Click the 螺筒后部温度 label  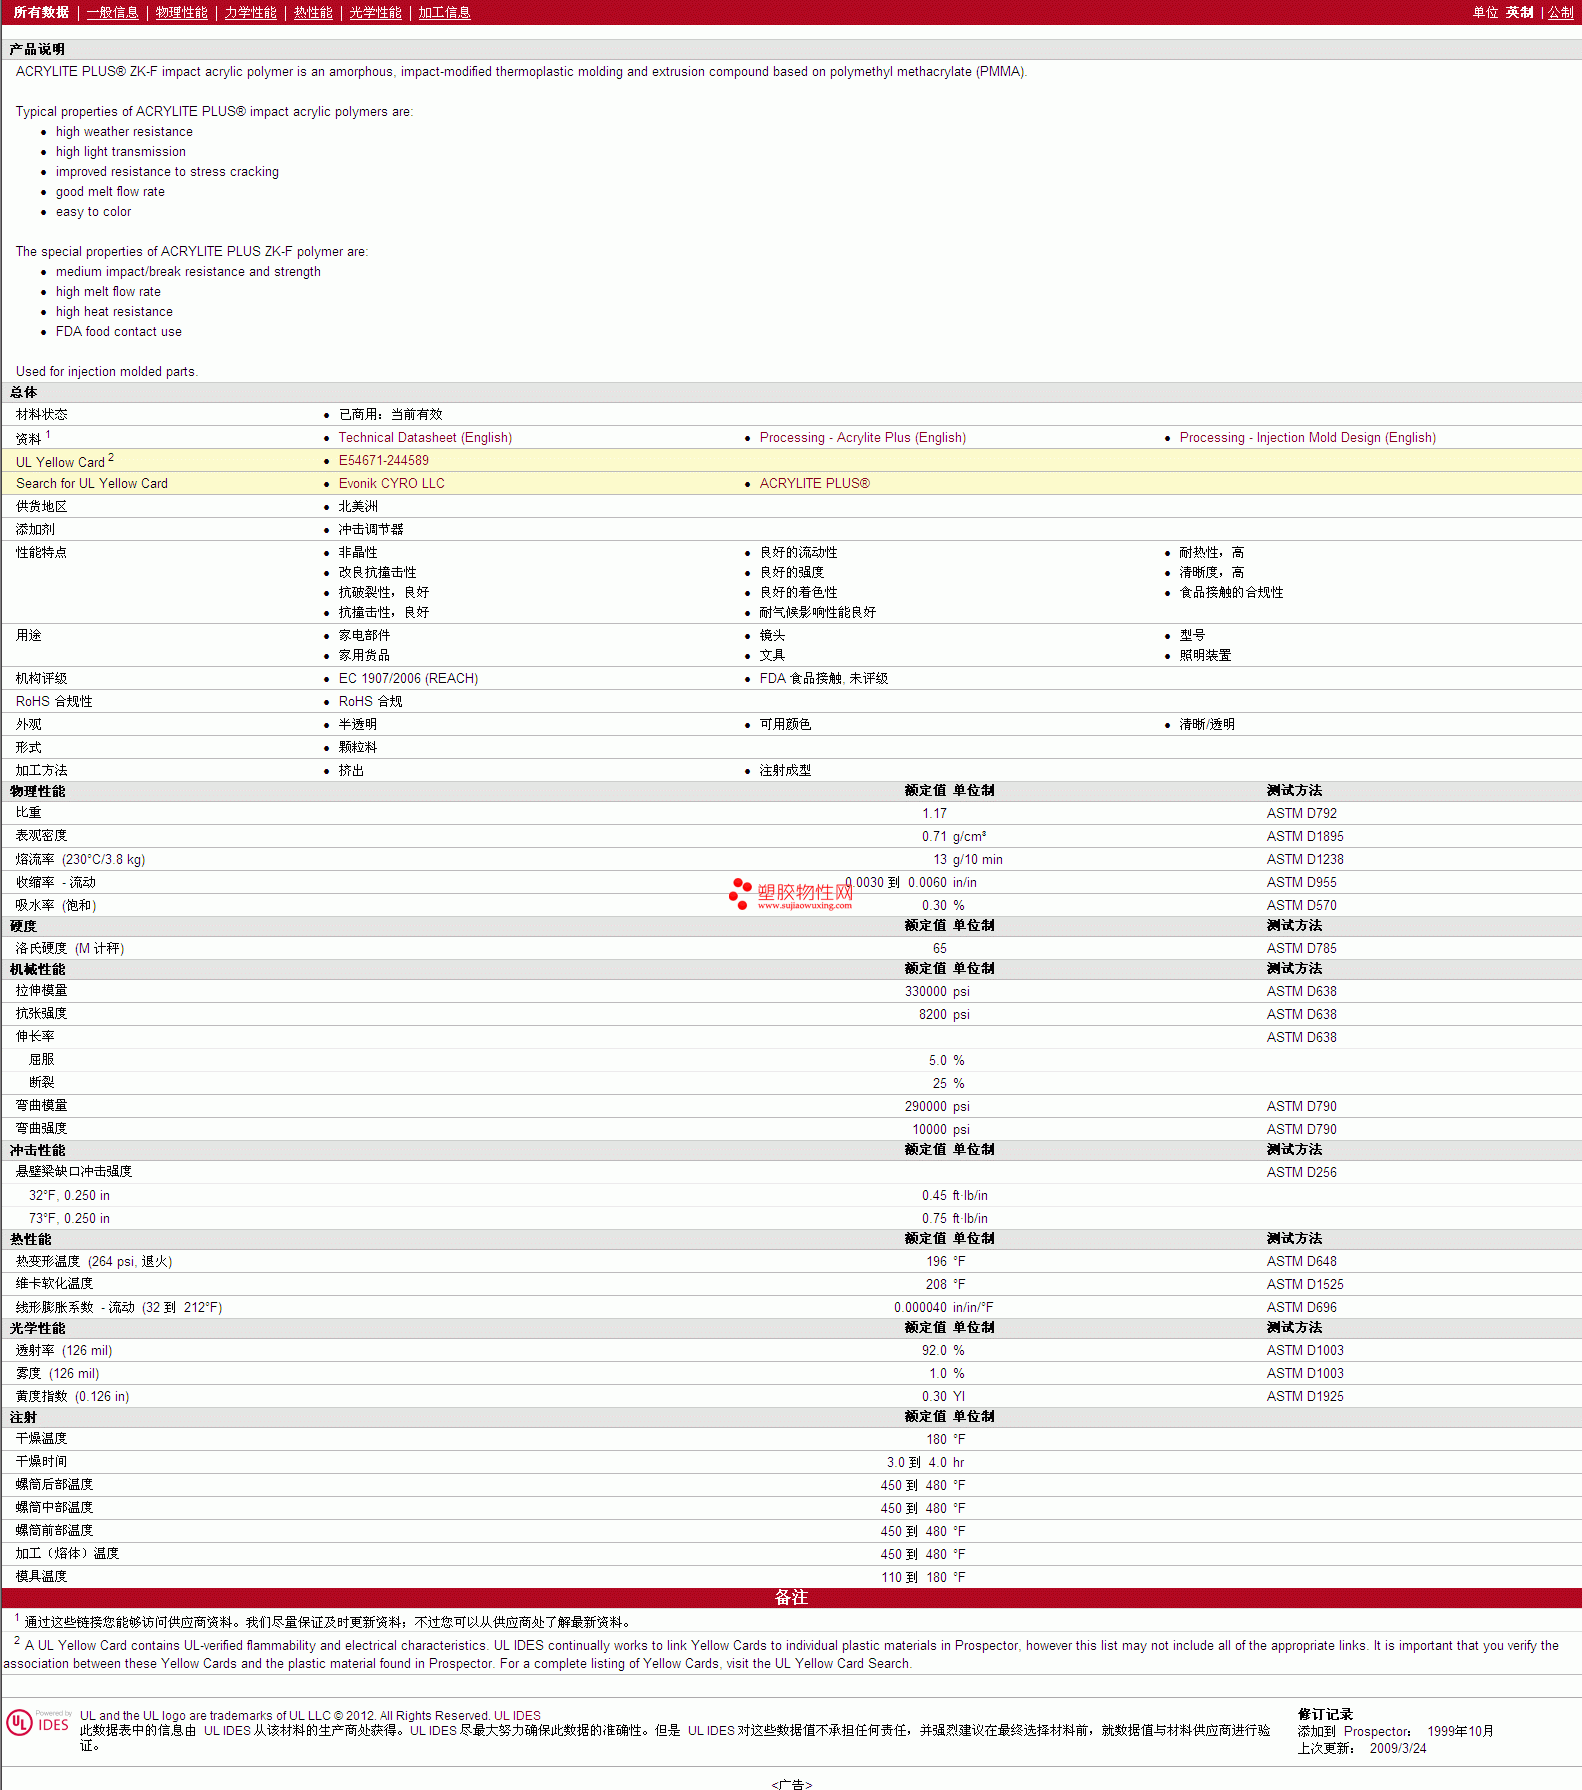[x=54, y=1485]
